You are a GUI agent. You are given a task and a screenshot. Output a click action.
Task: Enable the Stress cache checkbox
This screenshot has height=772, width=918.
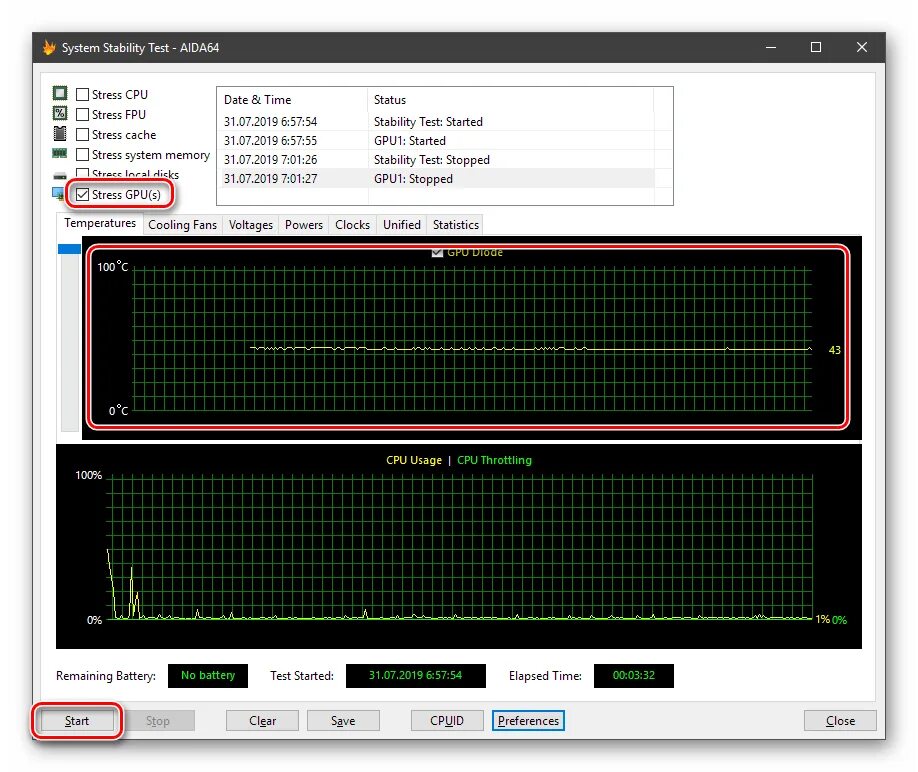pos(83,135)
